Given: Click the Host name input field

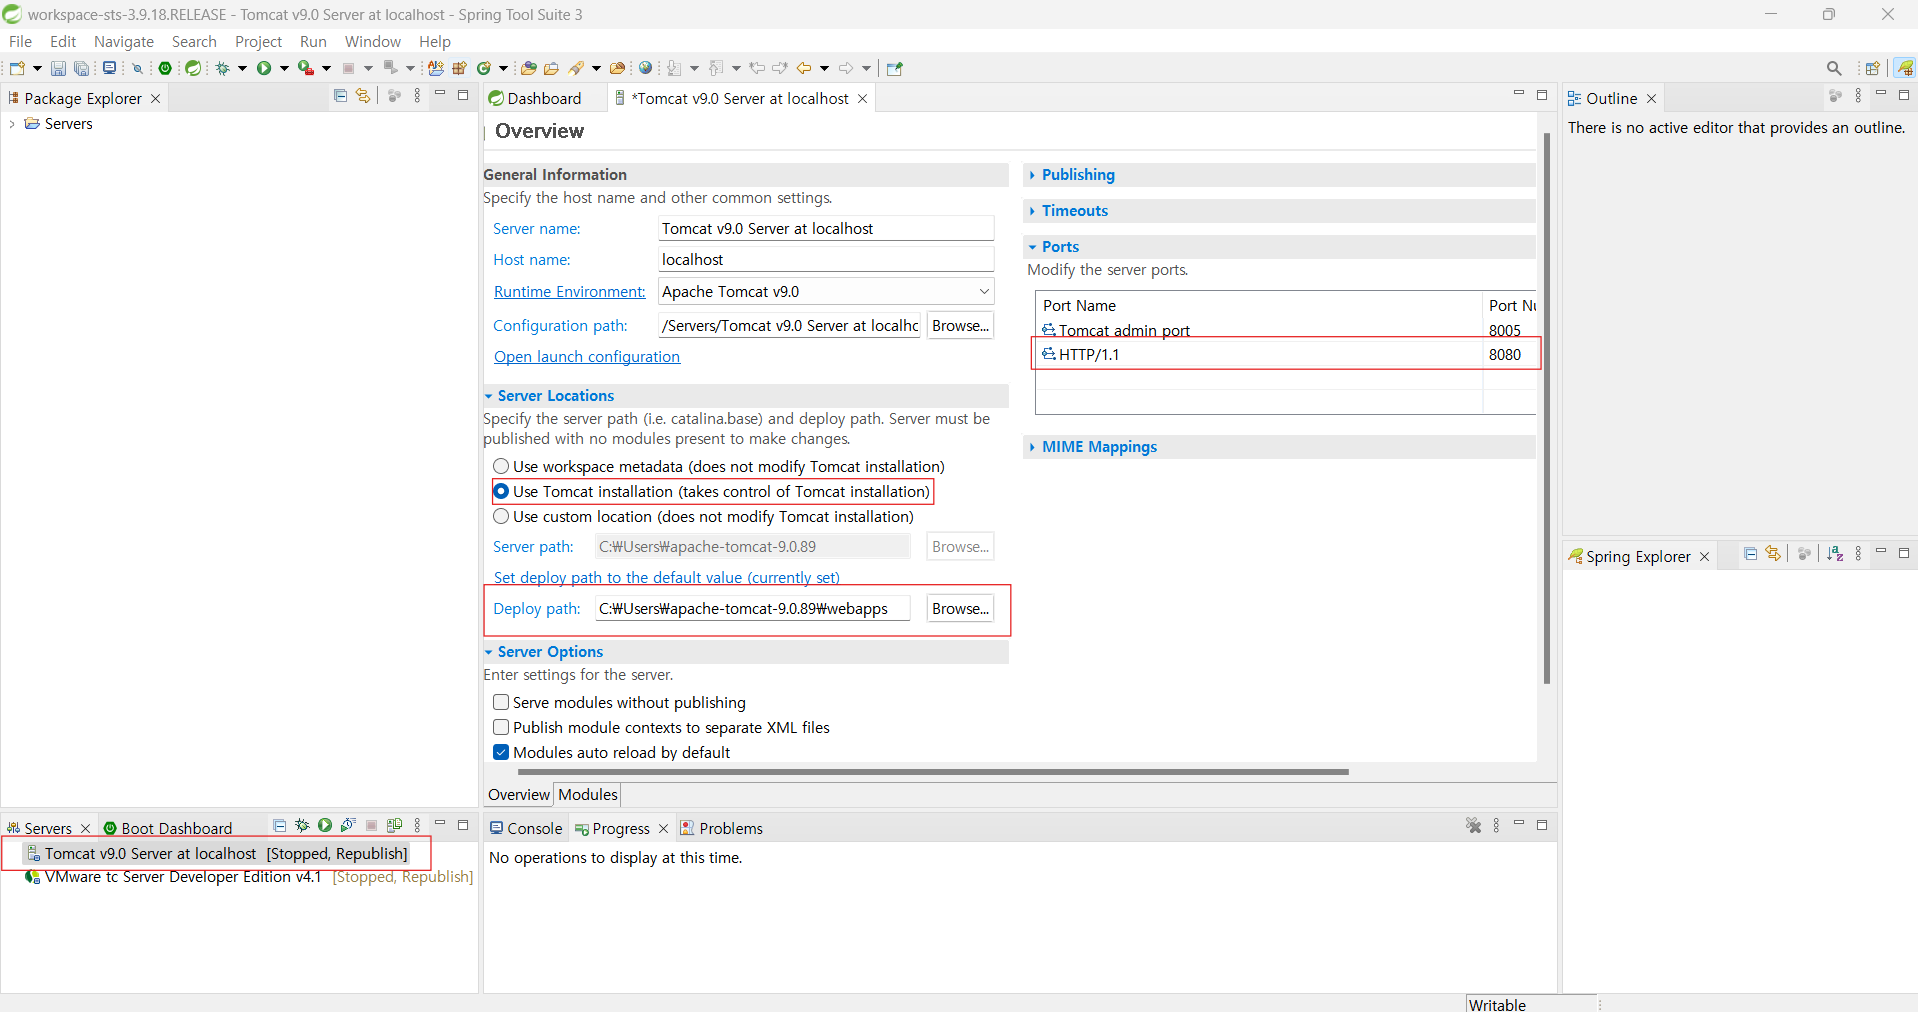Looking at the screenshot, I should 826,260.
